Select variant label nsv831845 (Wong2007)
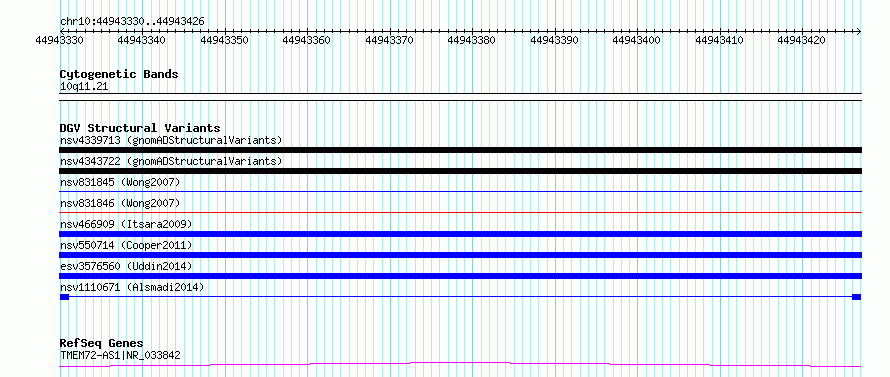The image size is (890, 377). [120, 182]
